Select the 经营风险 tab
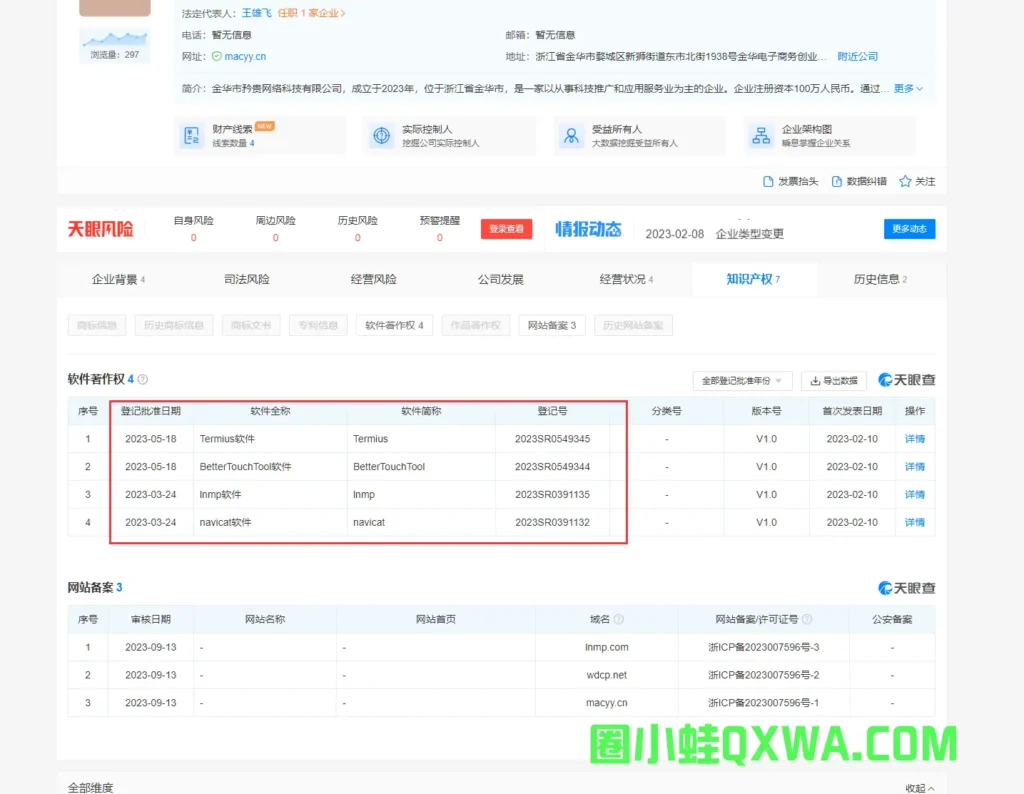This screenshot has width=1024, height=794. point(374,279)
